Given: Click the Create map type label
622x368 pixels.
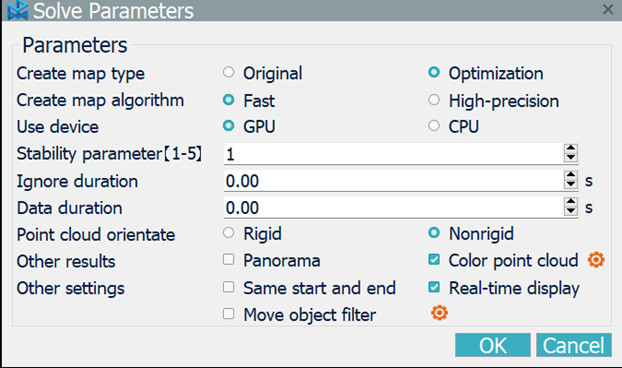Looking at the screenshot, I should click(x=81, y=74).
